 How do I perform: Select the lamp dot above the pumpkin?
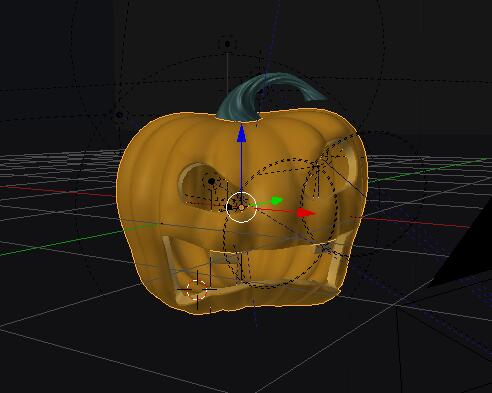coord(228,44)
